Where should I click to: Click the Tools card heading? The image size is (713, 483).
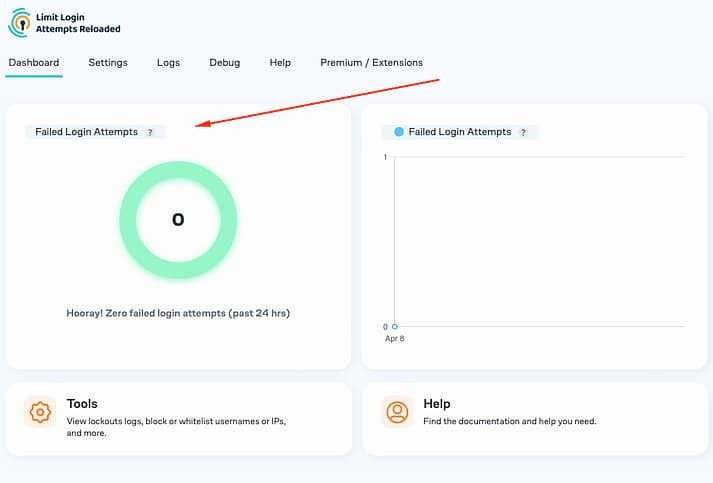click(82, 404)
